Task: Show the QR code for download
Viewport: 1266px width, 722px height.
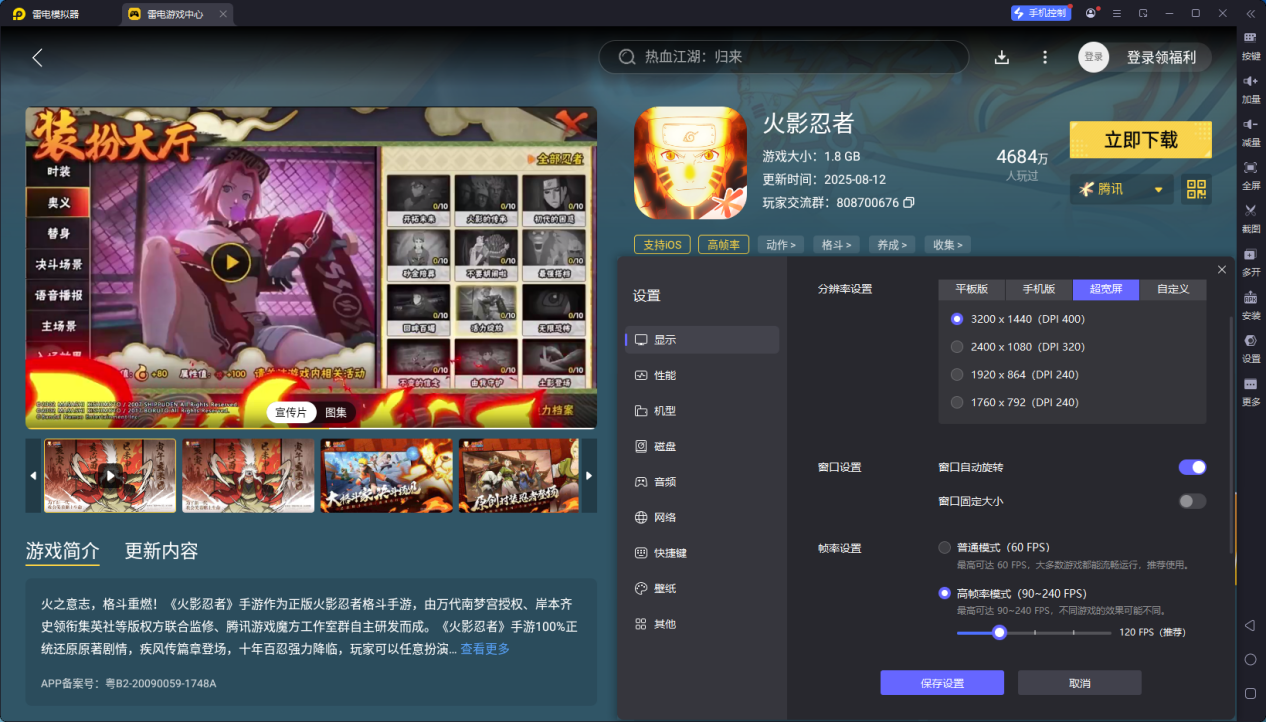Action: (1196, 189)
